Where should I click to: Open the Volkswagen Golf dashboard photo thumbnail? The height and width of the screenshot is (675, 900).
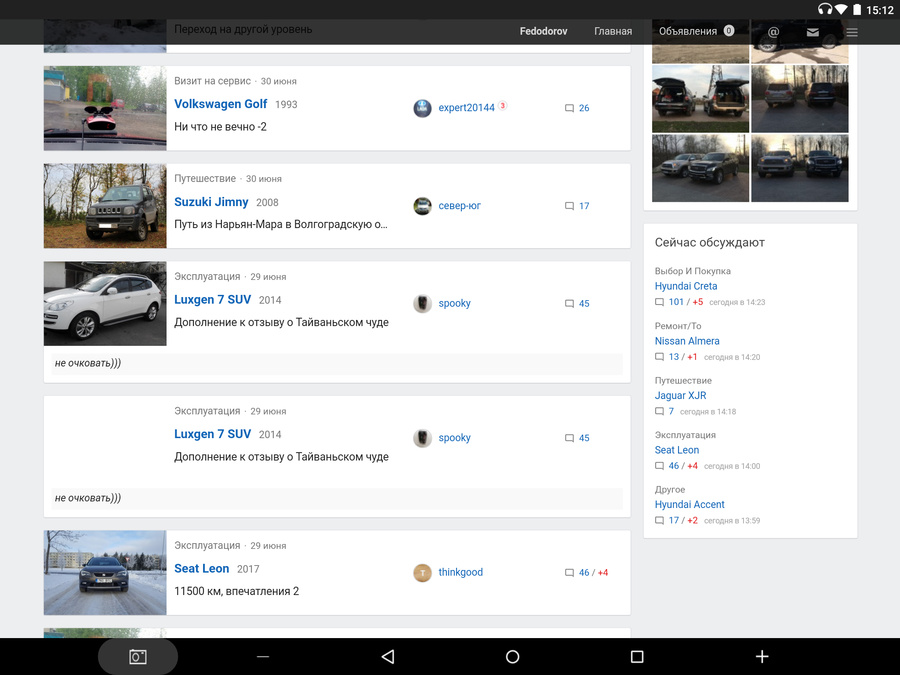pyautogui.click(x=105, y=108)
